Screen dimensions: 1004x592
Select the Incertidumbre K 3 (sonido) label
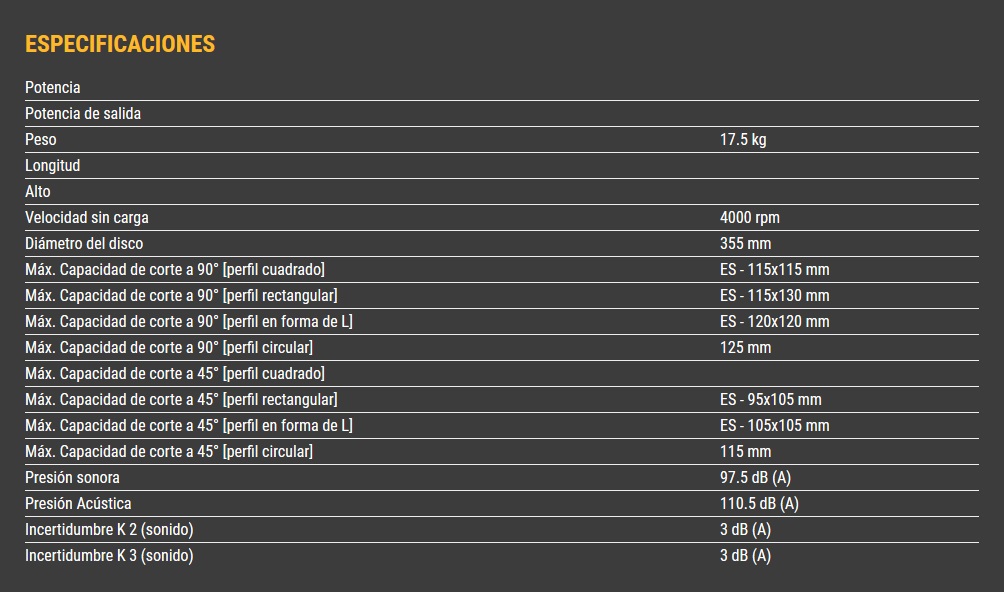tap(109, 556)
